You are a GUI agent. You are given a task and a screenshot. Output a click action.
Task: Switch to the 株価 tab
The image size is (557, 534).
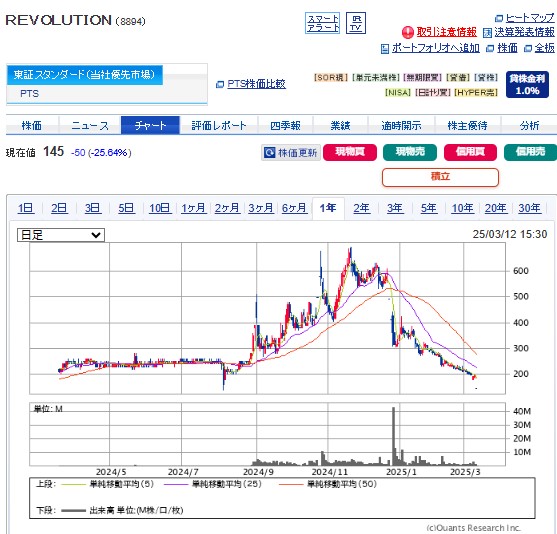(32, 125)
